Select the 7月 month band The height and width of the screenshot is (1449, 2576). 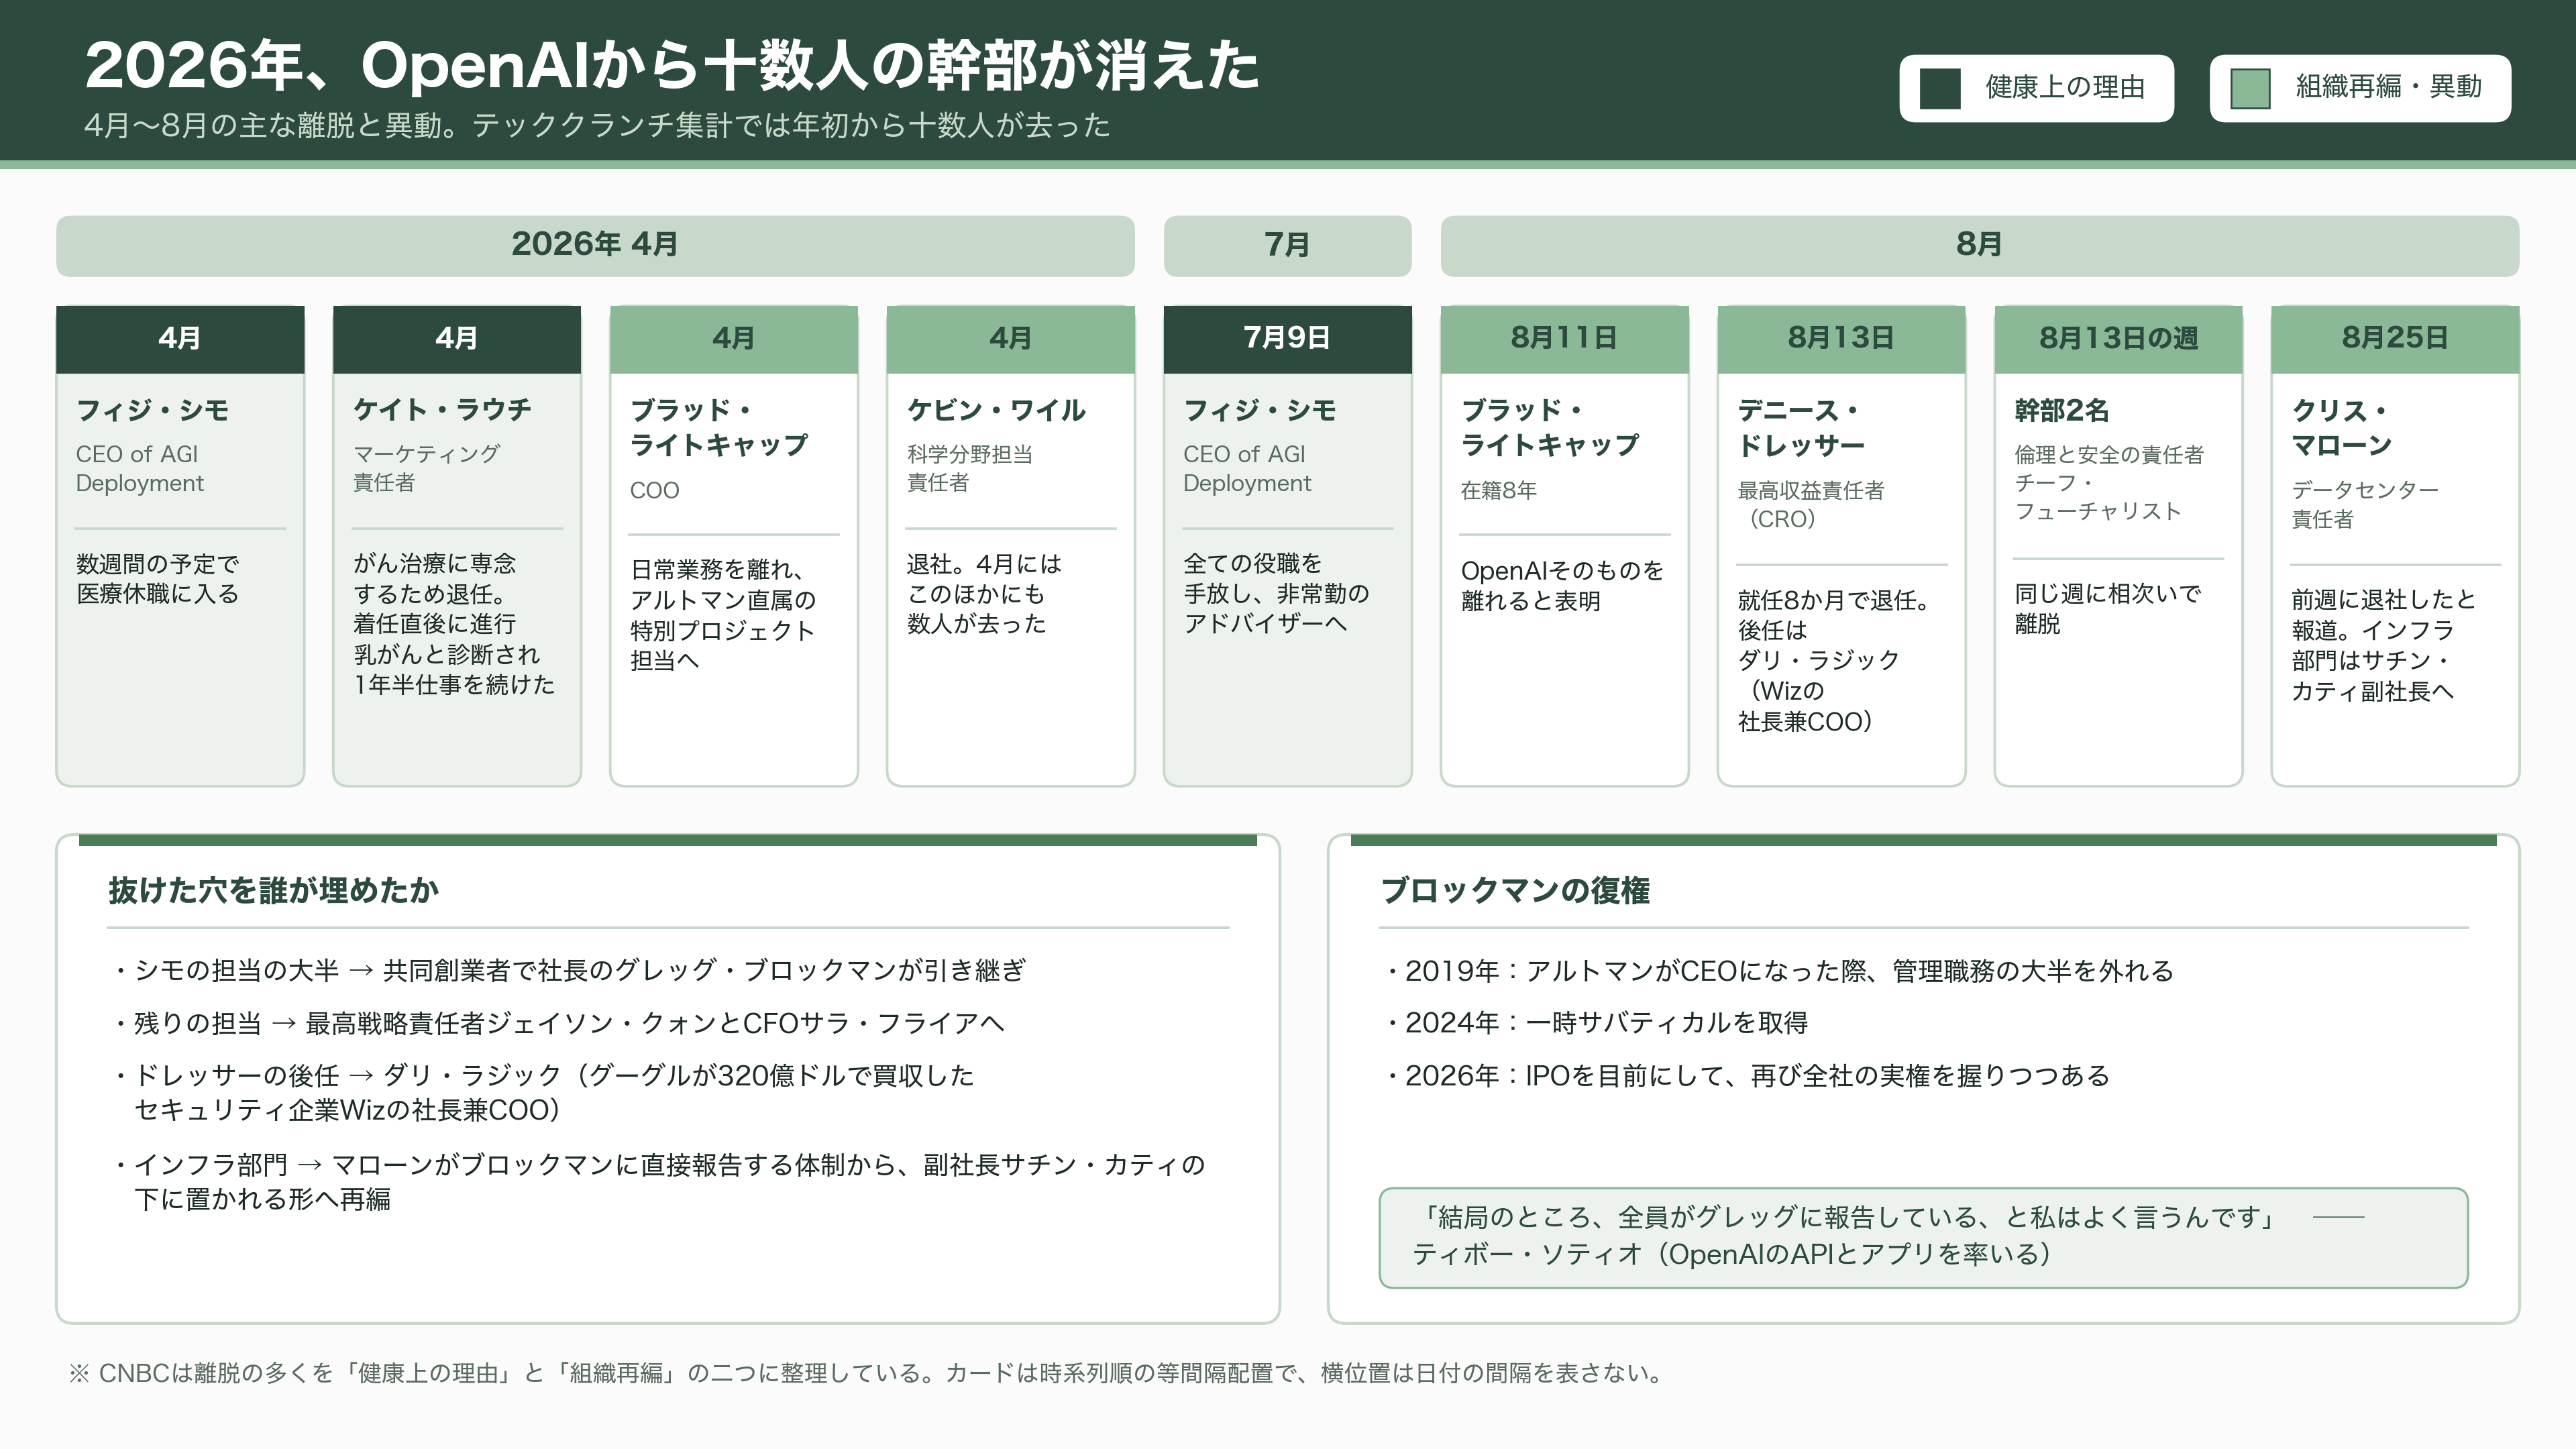(1287, 245)
